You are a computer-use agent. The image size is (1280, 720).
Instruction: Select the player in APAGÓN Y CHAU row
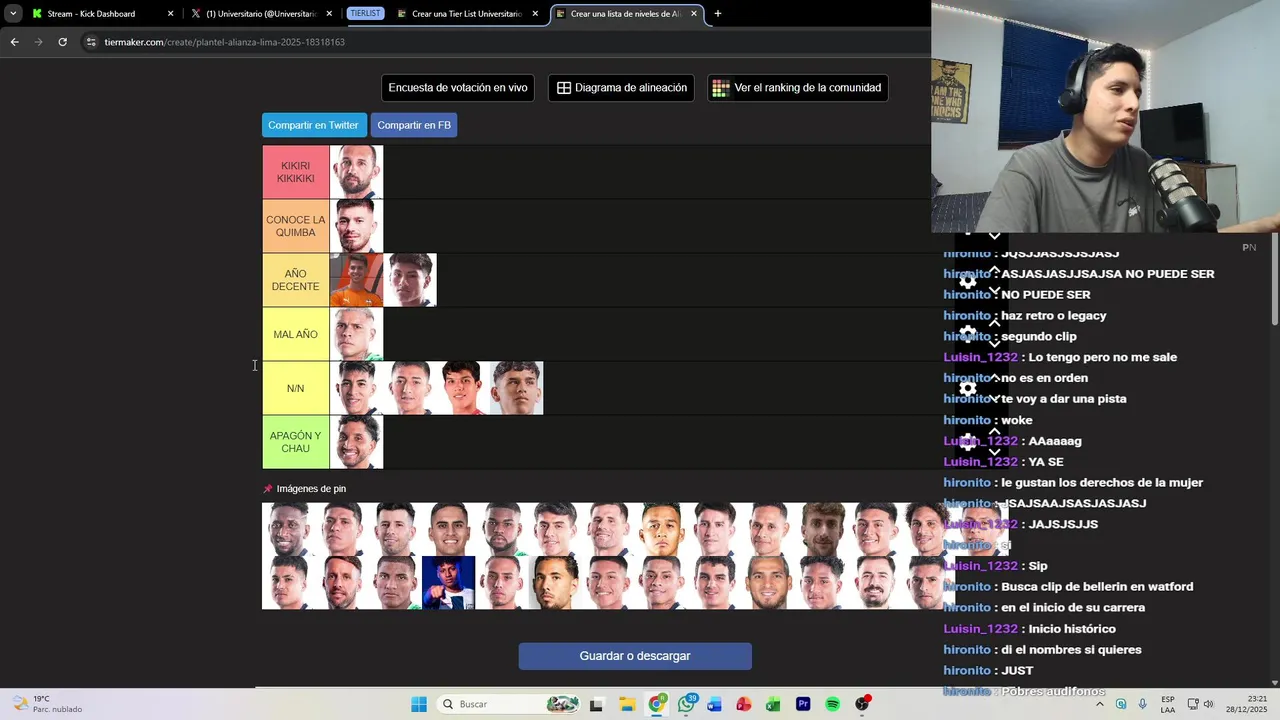(357, 442)
